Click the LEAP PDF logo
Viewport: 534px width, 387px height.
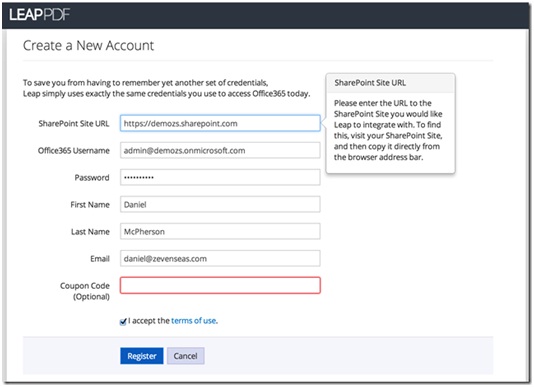pyautogui.click(x=39, y=15)
